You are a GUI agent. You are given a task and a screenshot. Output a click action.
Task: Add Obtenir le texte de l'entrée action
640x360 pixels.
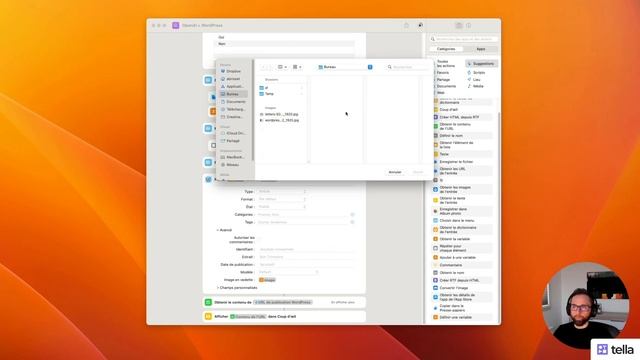click(x=462, y=200)
